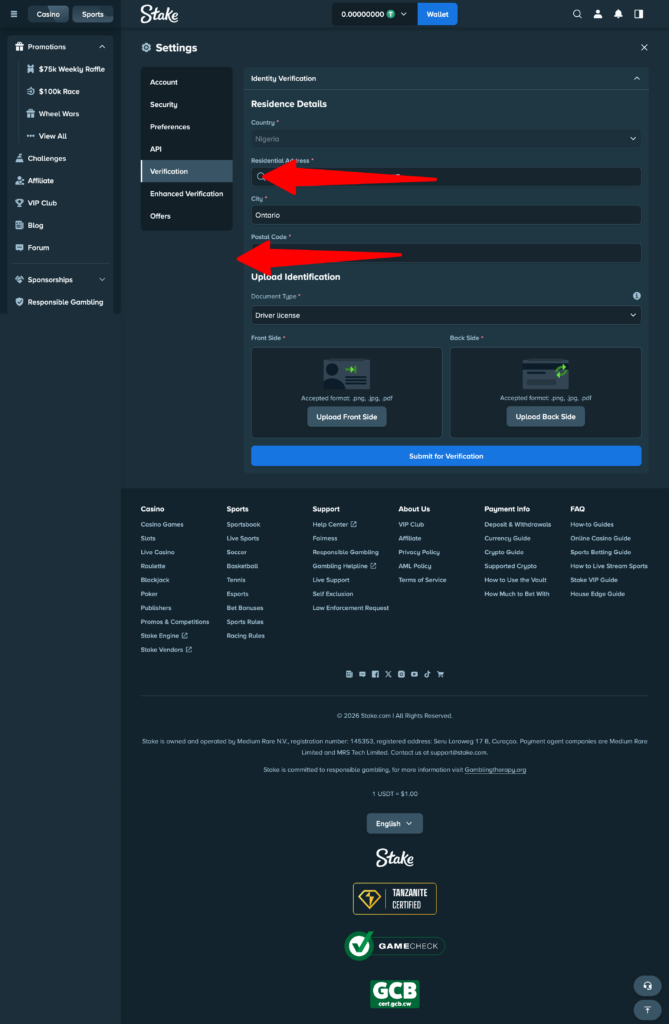This screenshot has height=1024, width=669.
Task: Open the blog icon in footer socials
Action: pyautogui.click(x=349, y=674)
